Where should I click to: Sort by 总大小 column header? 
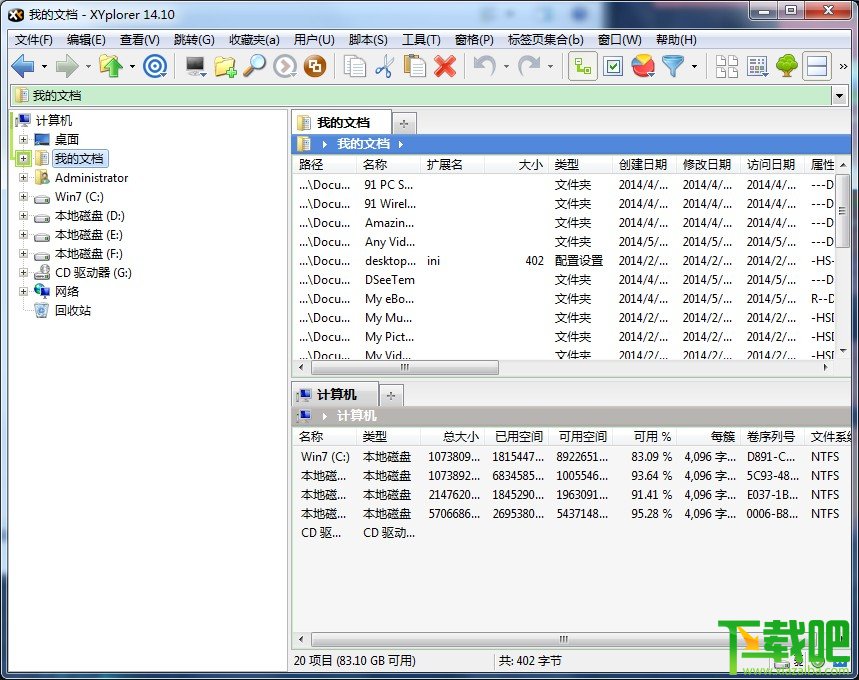(453, 437)
